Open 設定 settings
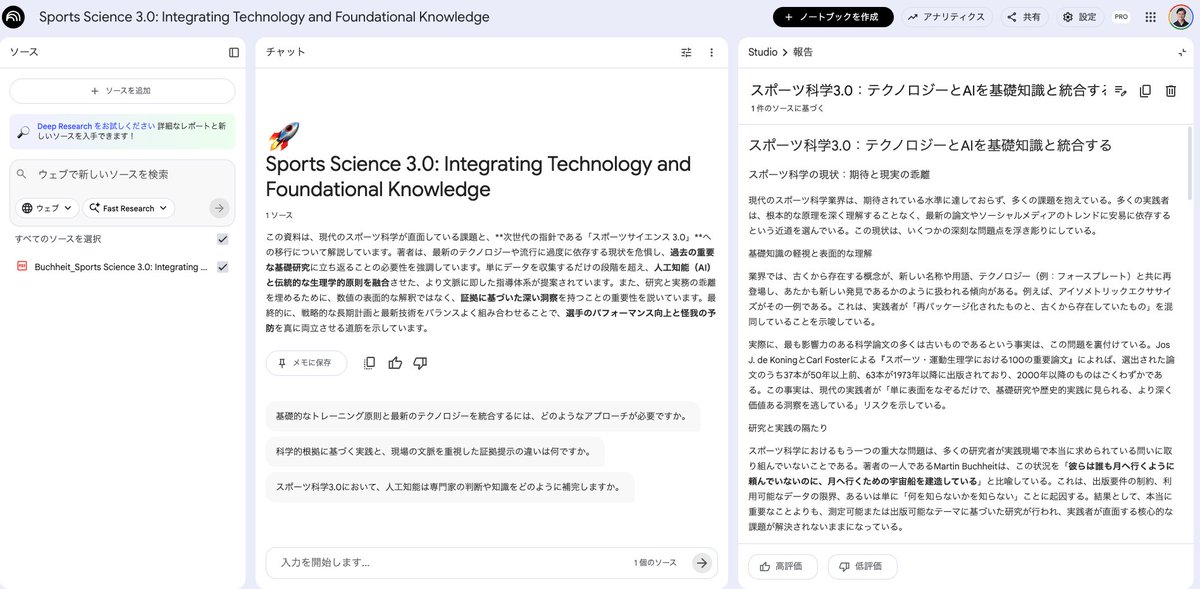Viewport: 1200px width, 589px height. [x=1079, y=17]
